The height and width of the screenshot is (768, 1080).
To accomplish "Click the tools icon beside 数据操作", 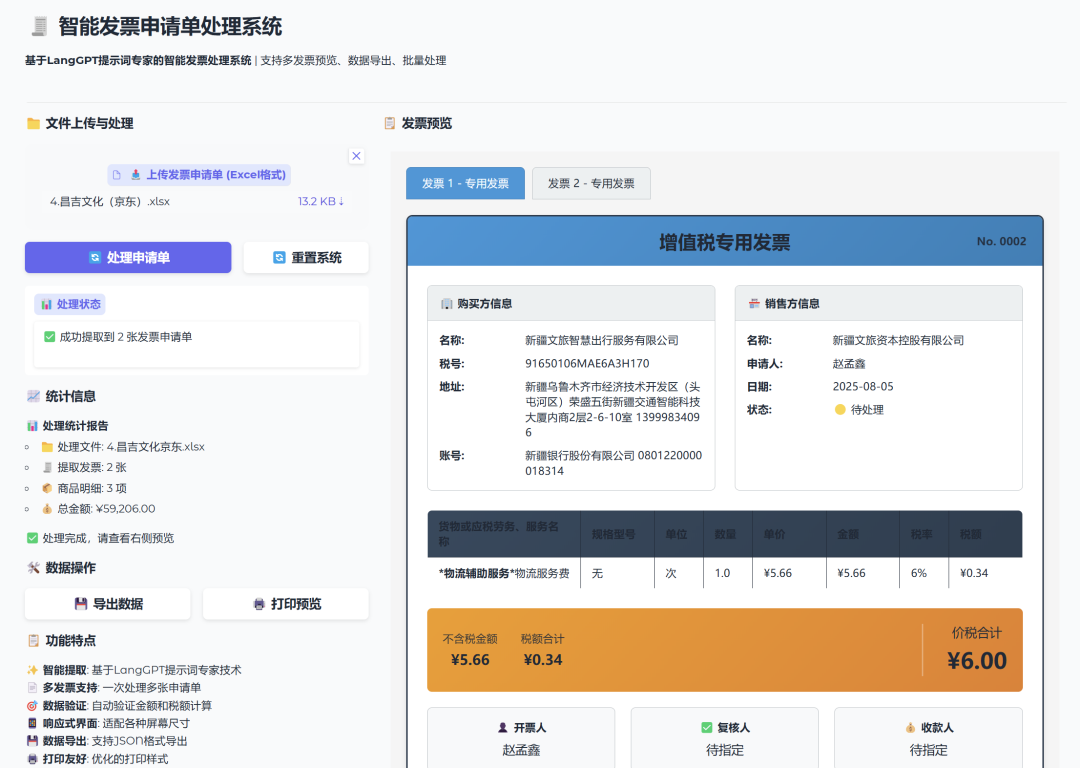I will pyautogui.click(x=33, y=568).
